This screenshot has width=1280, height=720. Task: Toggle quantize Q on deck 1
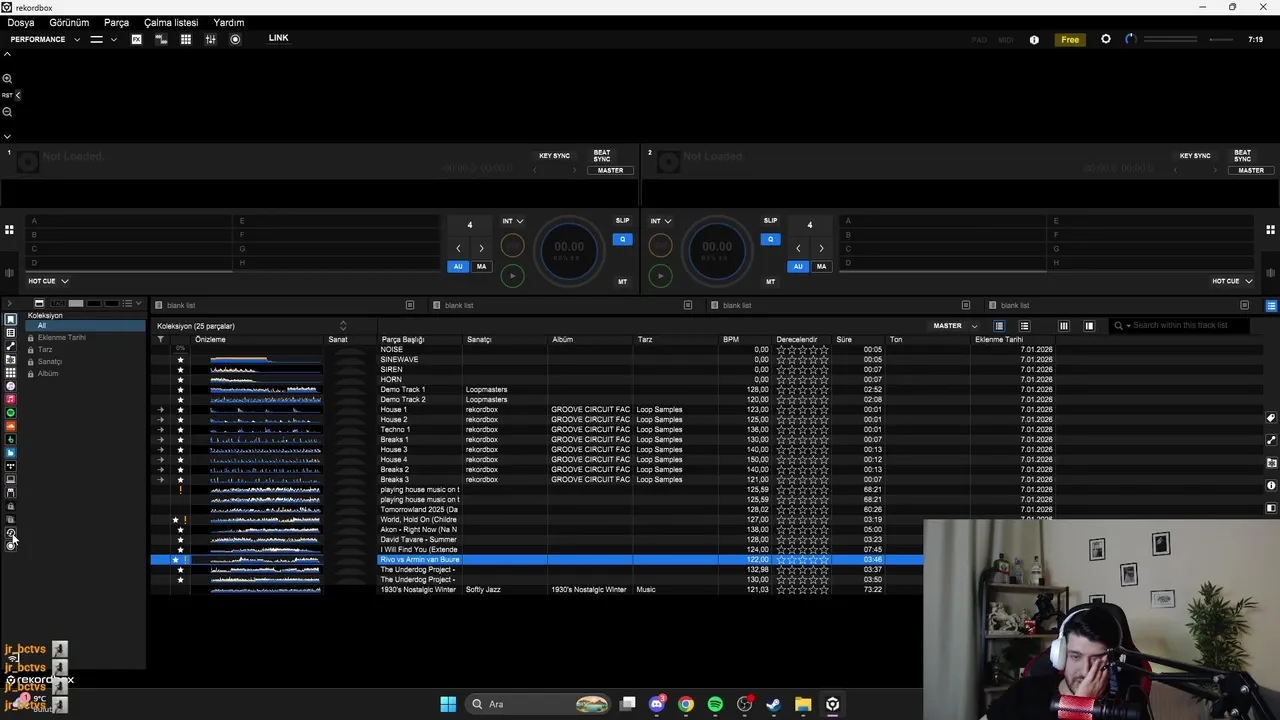pyautogui.click(x=622, y=239)
